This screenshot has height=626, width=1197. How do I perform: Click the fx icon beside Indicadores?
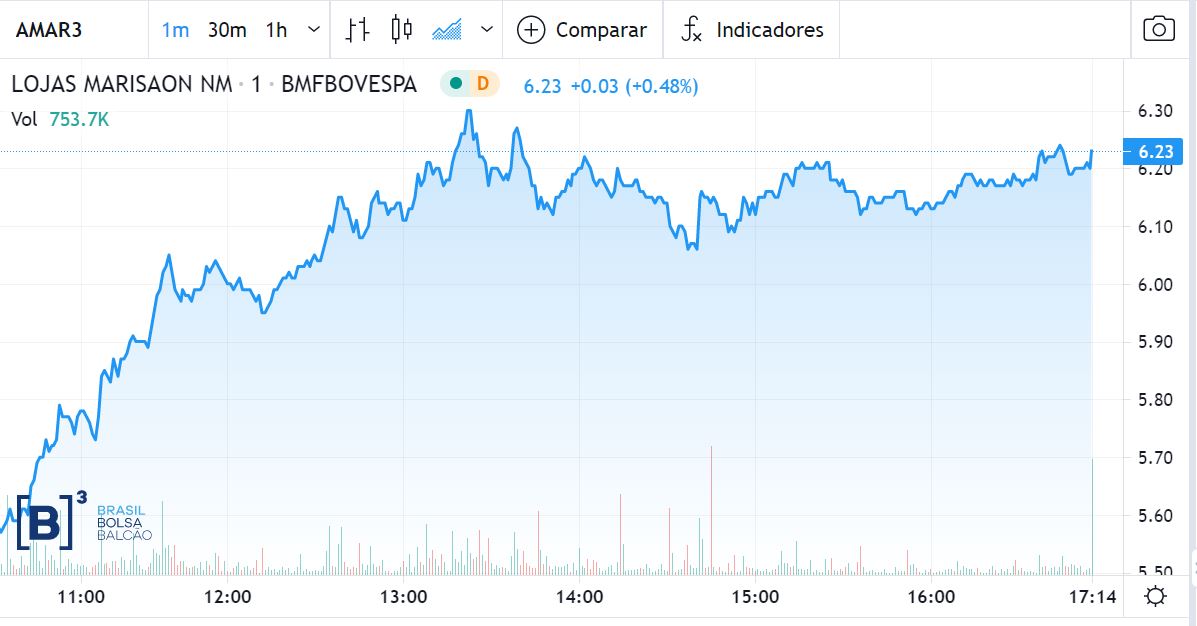[692, 30]
